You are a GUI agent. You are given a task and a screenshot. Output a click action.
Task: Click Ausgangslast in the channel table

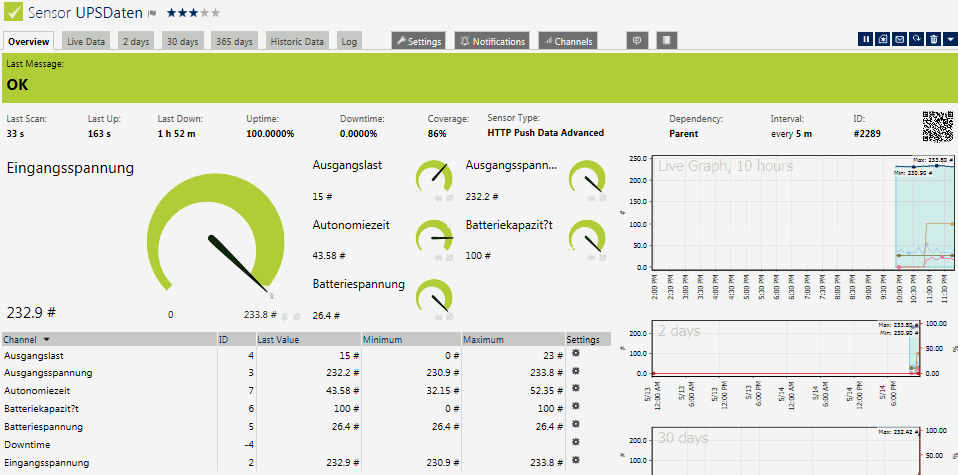34,355
